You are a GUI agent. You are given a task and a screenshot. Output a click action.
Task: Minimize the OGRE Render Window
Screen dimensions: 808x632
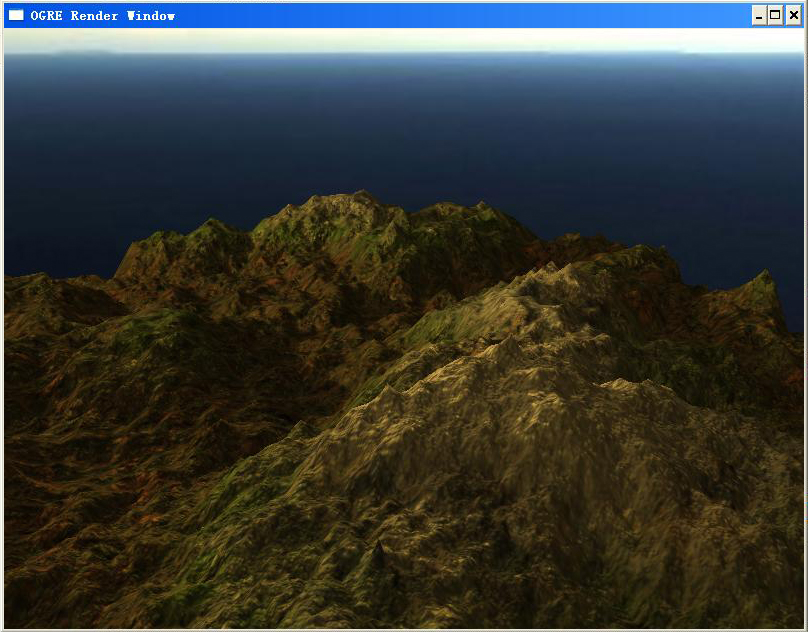coord(759,15)
